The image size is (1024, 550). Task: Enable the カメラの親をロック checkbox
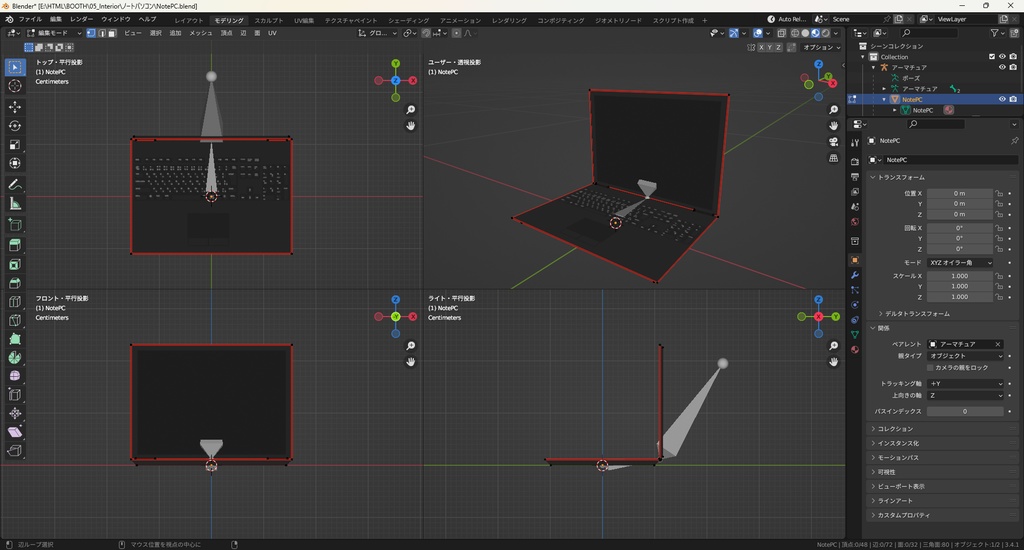coord(930,368)
